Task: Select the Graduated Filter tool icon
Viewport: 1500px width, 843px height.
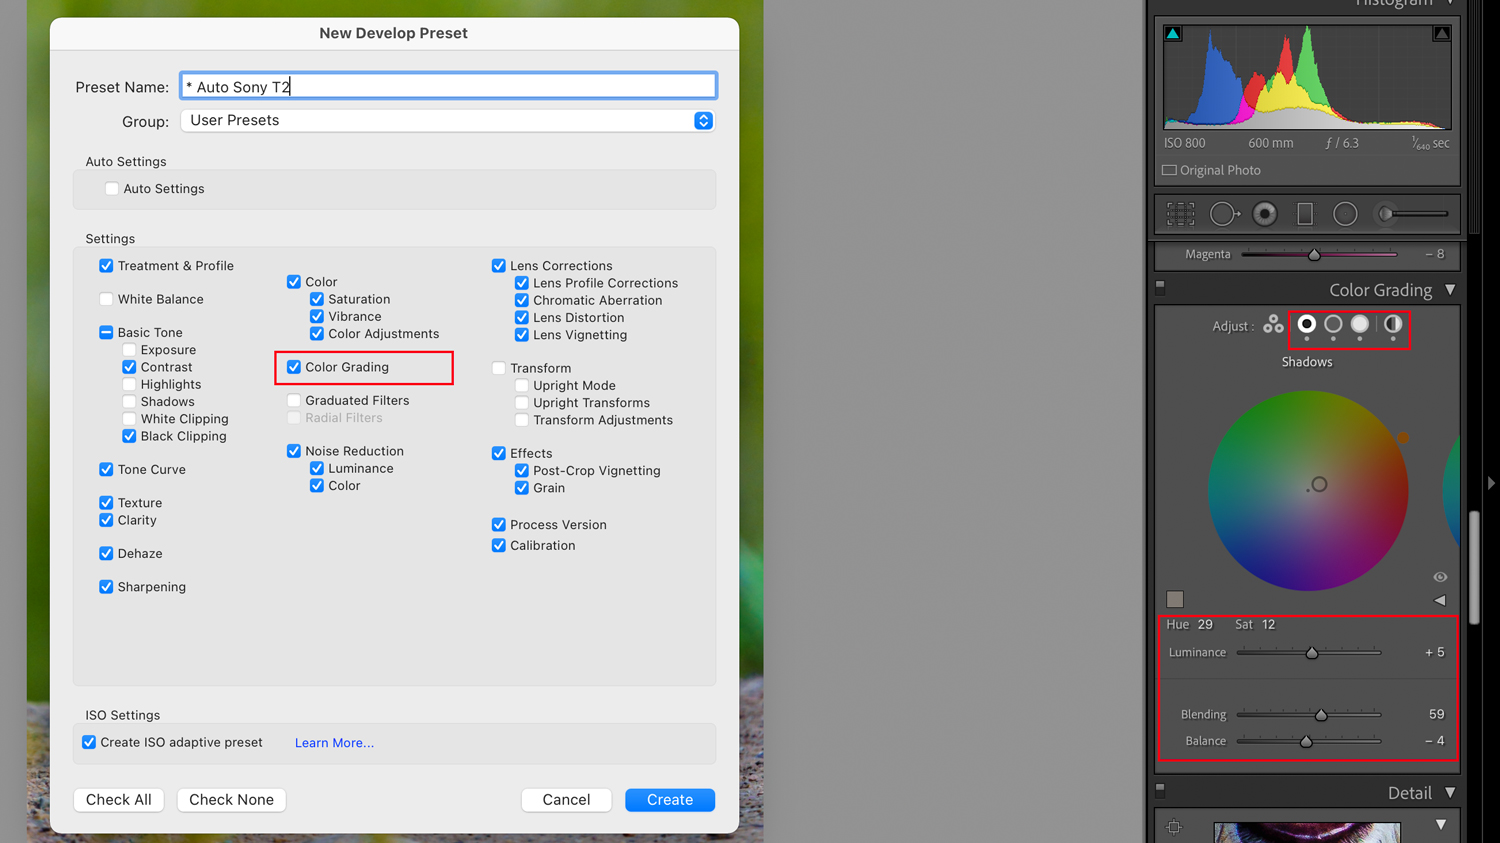Action: (1305, 214)
